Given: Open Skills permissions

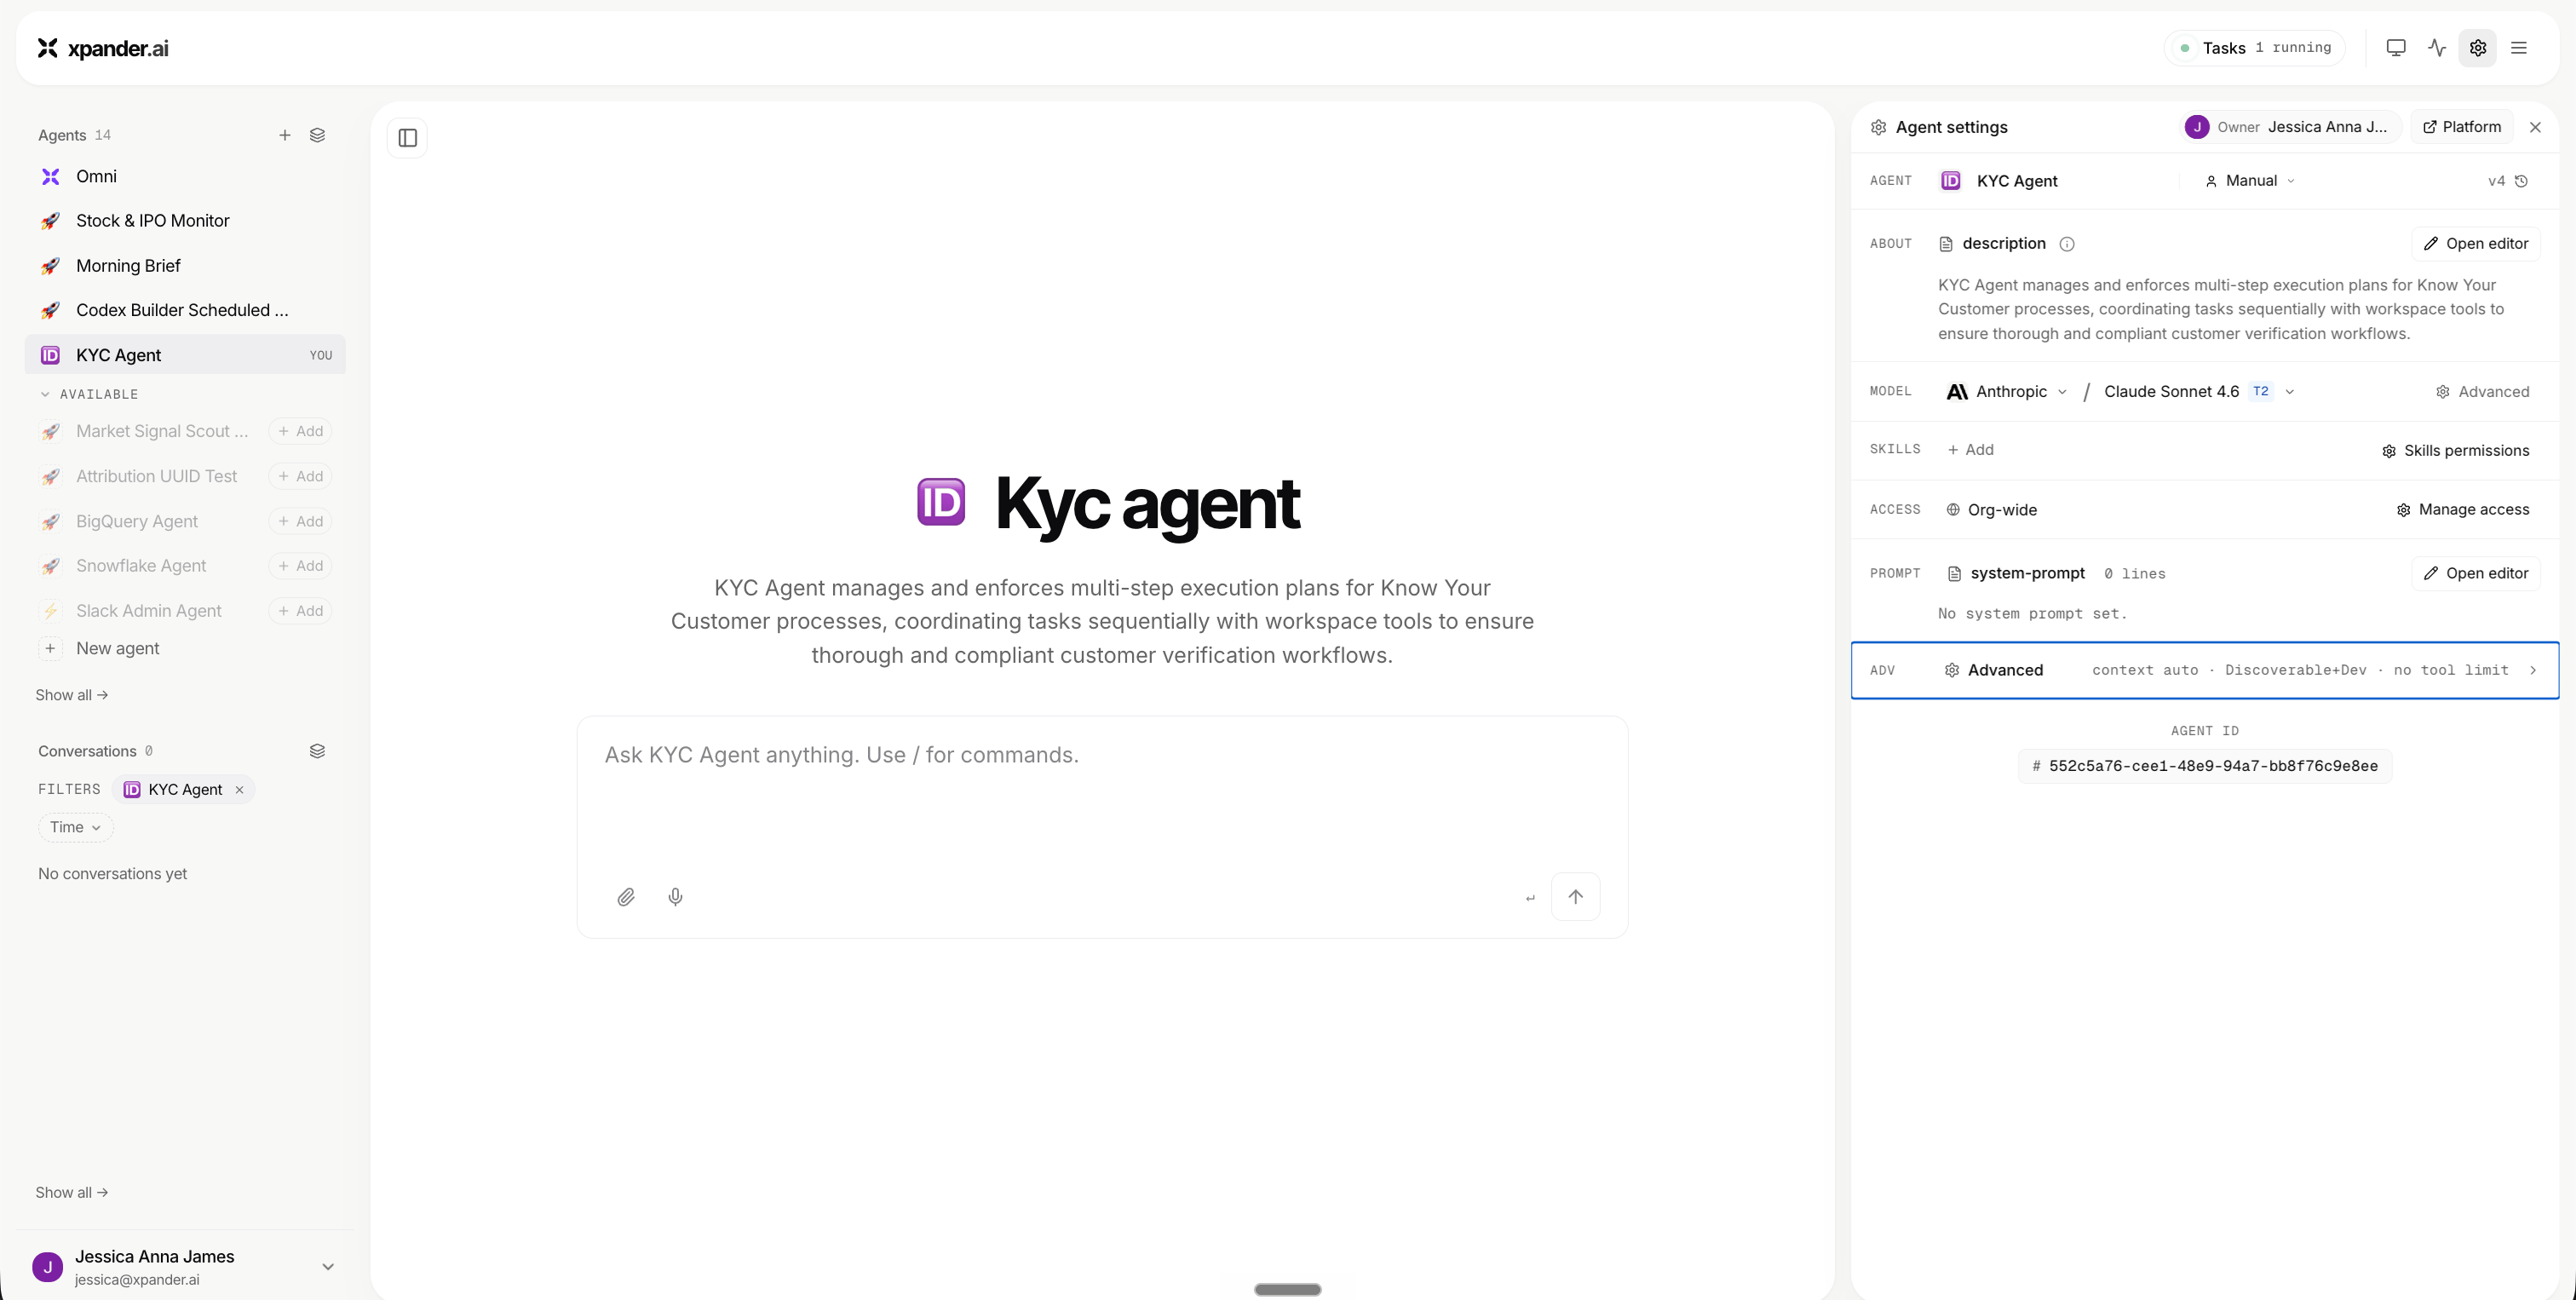Looking at the screenshot, I should point(2455,451).
